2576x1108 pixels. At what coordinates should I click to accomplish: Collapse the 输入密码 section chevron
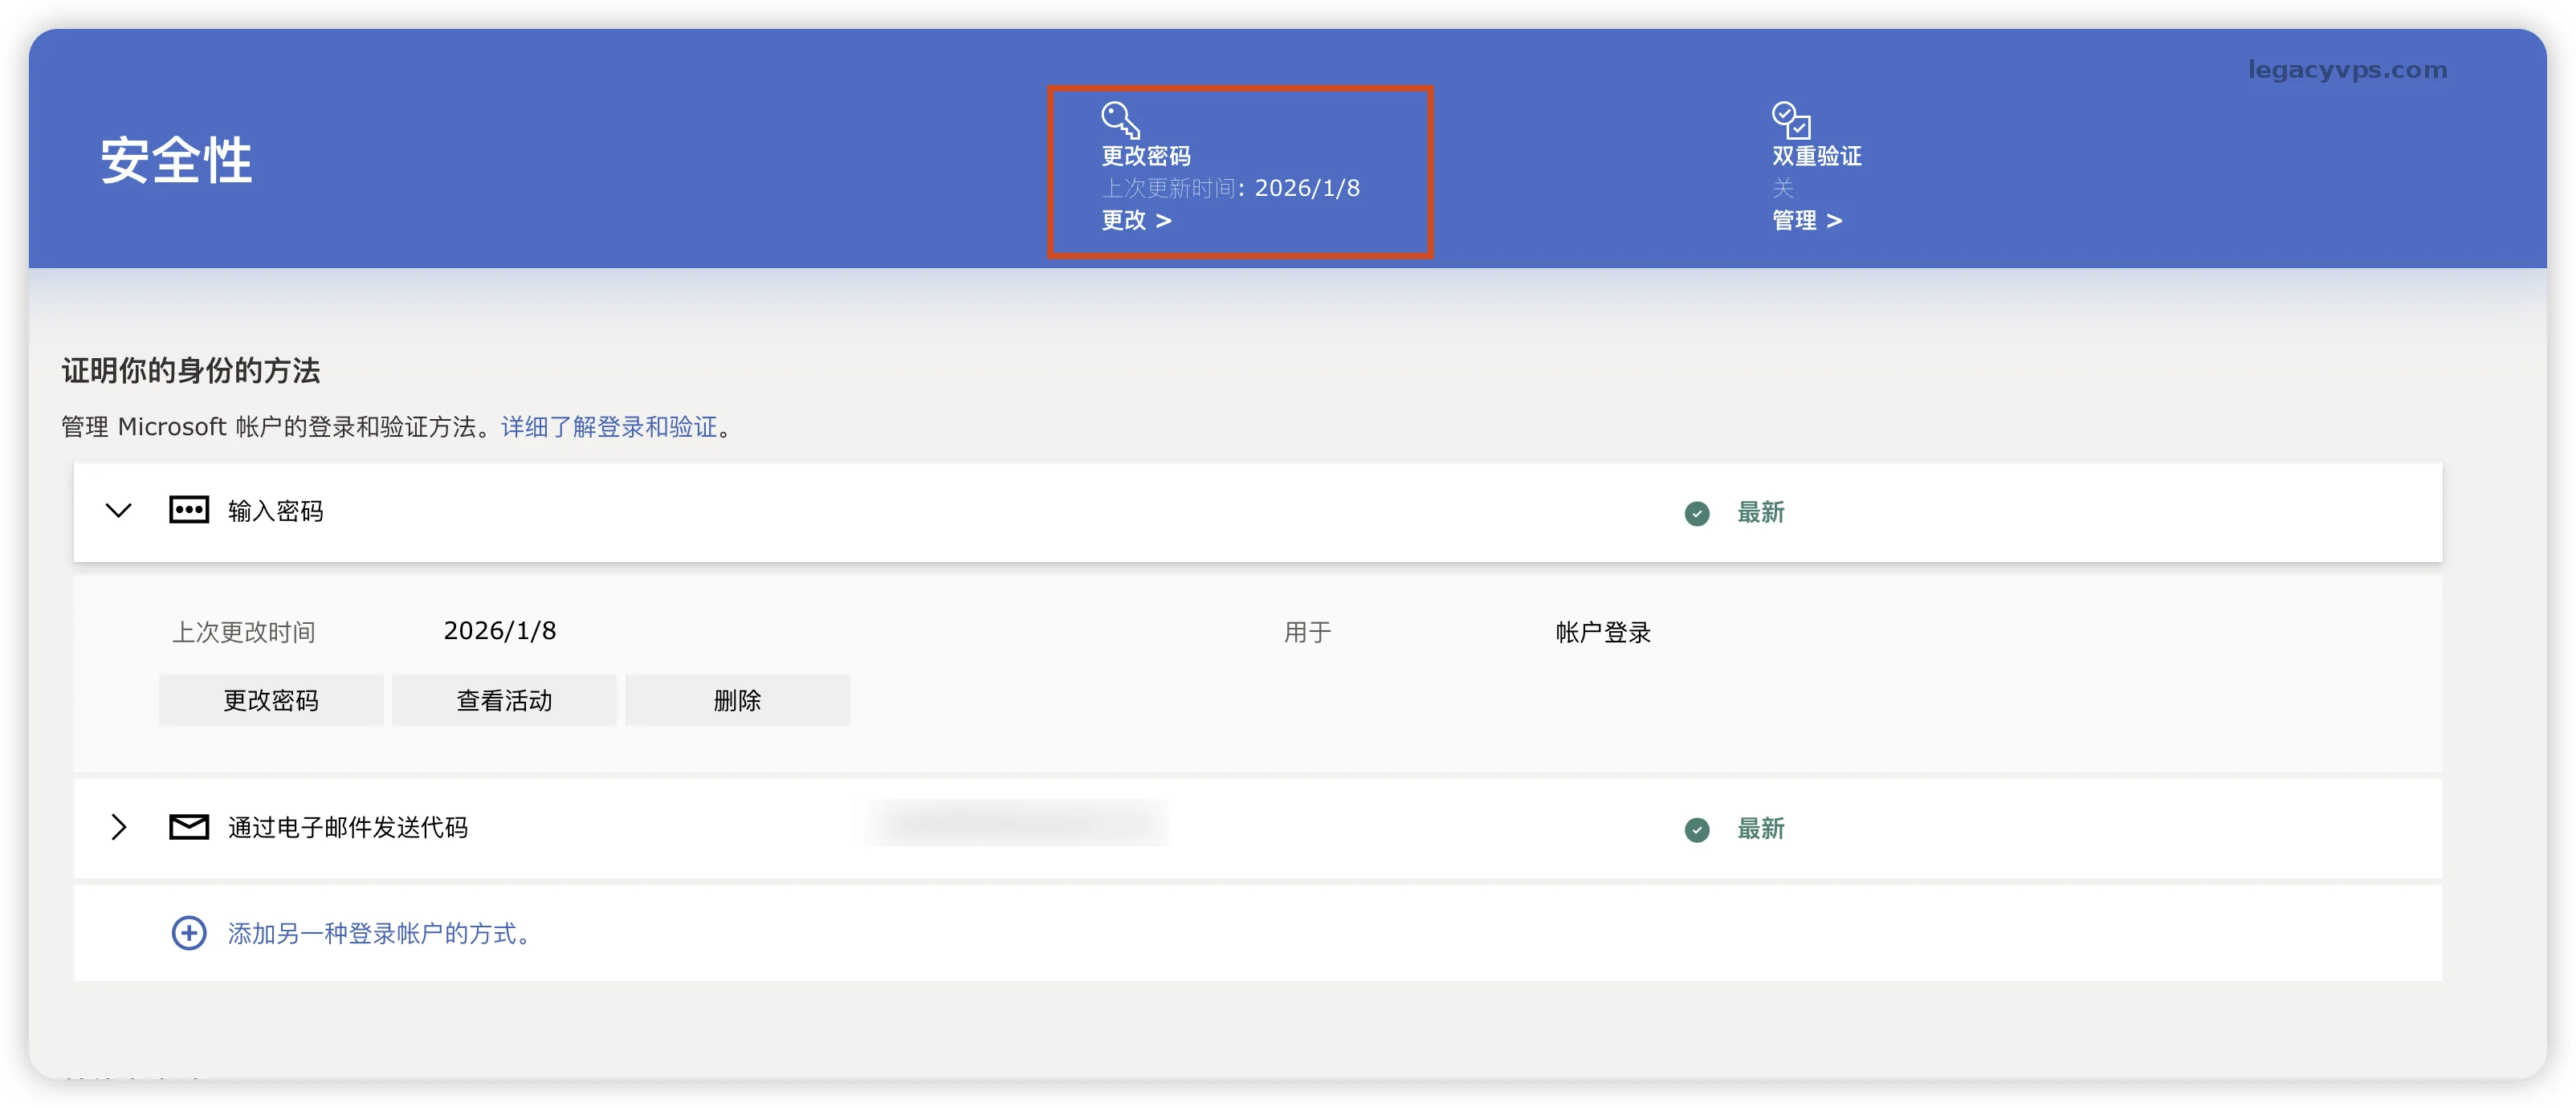(118, 510)
